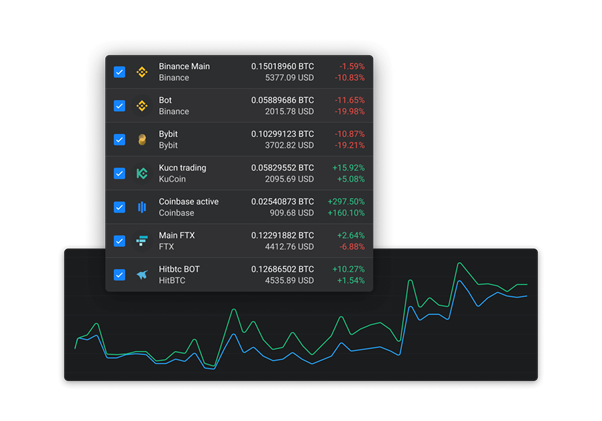602x421 pixels.
Task: Toggle the Coinbase active checkbox
Action: (x=120, y=207)
